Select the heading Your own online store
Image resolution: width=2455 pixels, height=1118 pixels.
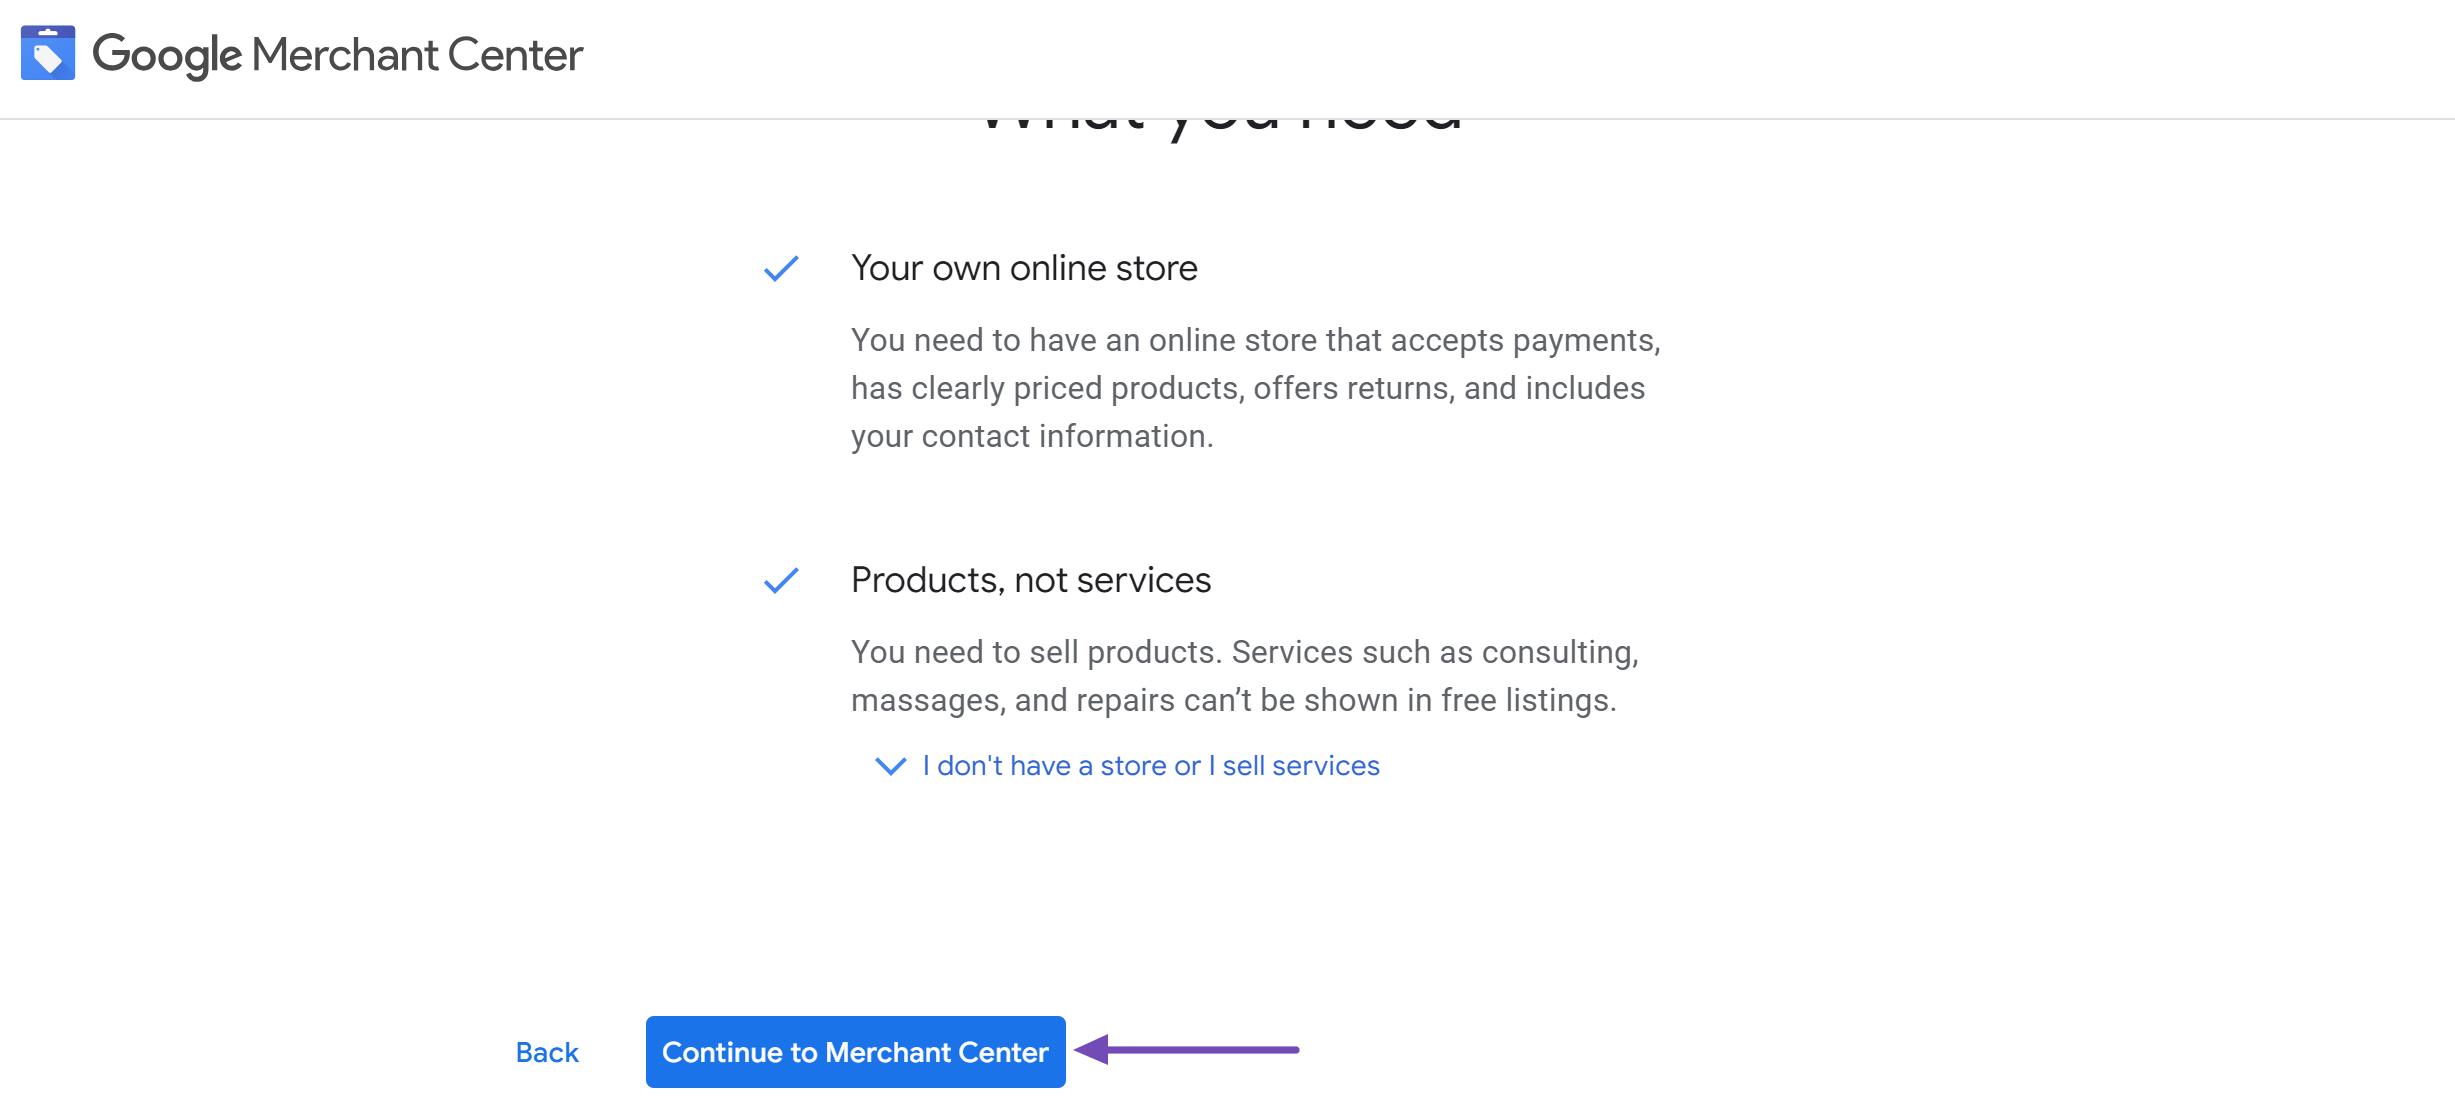click(x=1024, y=268)
